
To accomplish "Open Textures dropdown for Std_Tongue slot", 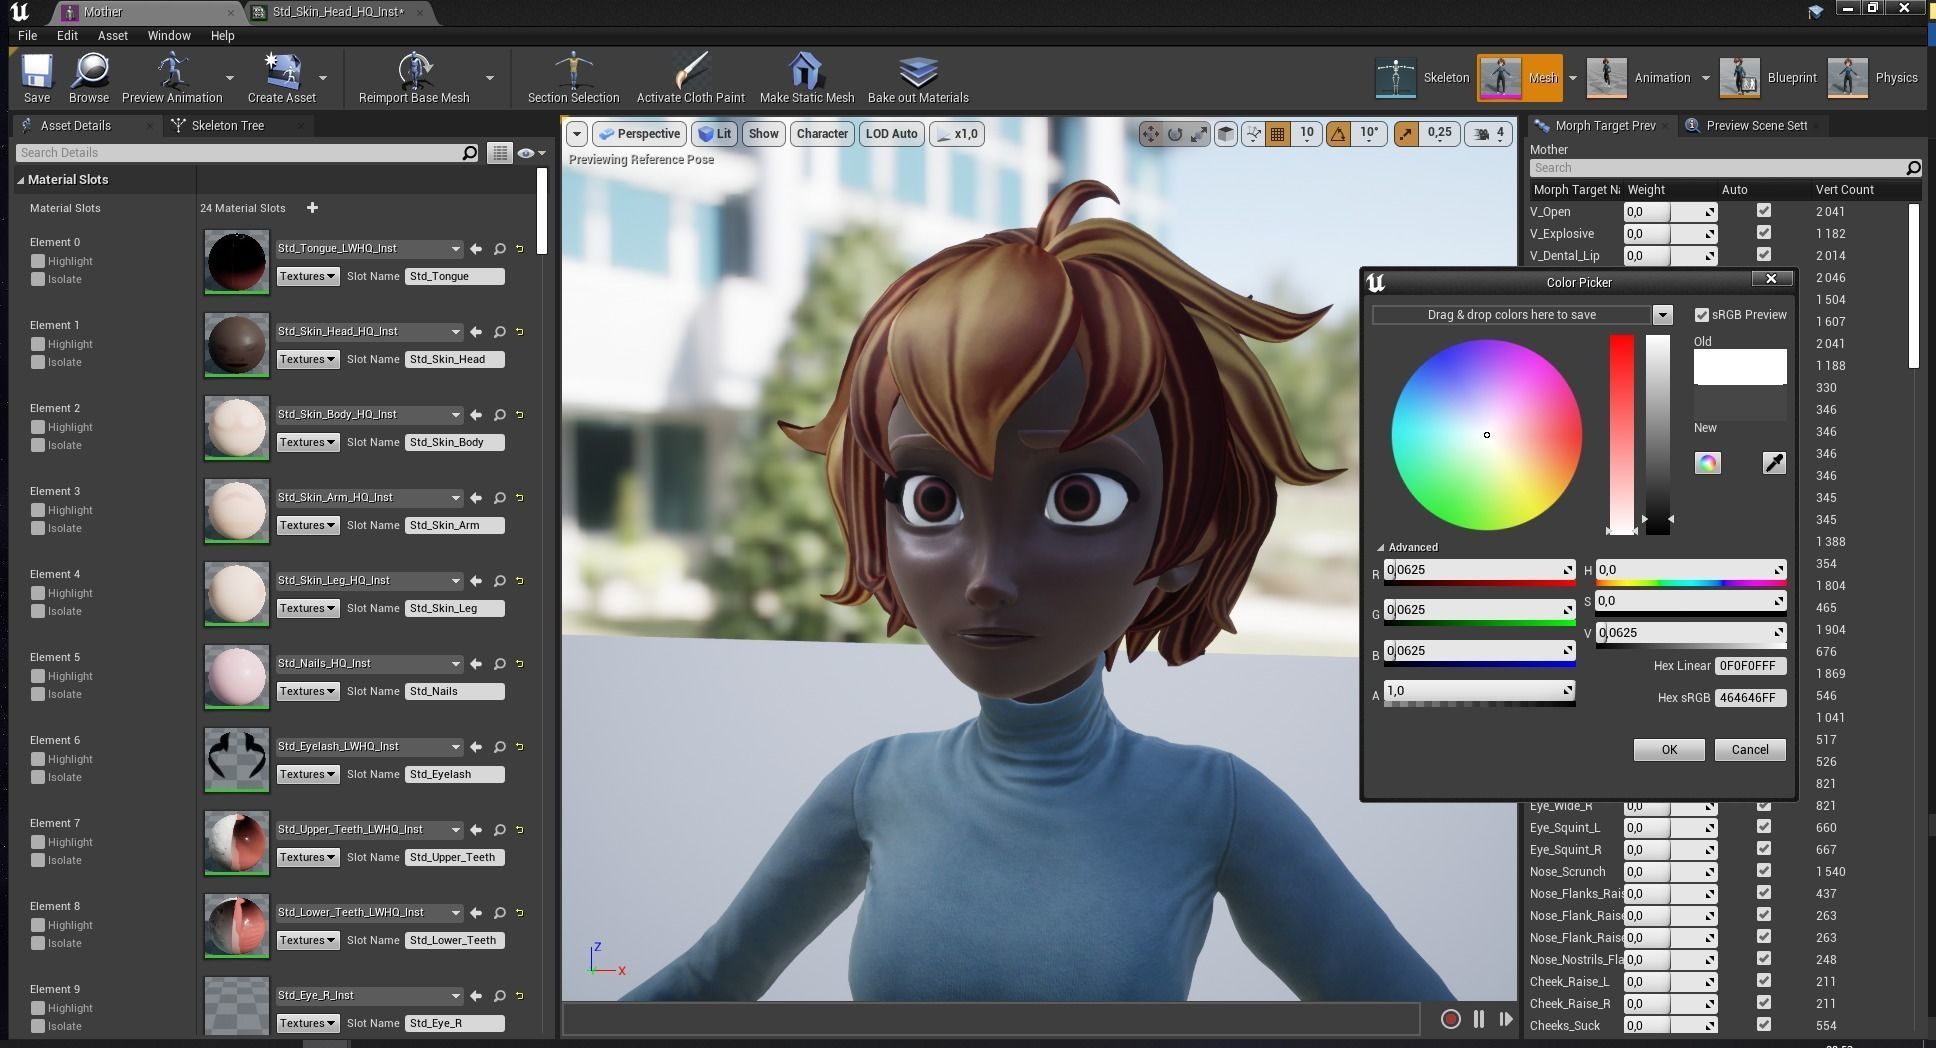I will 307,276.
